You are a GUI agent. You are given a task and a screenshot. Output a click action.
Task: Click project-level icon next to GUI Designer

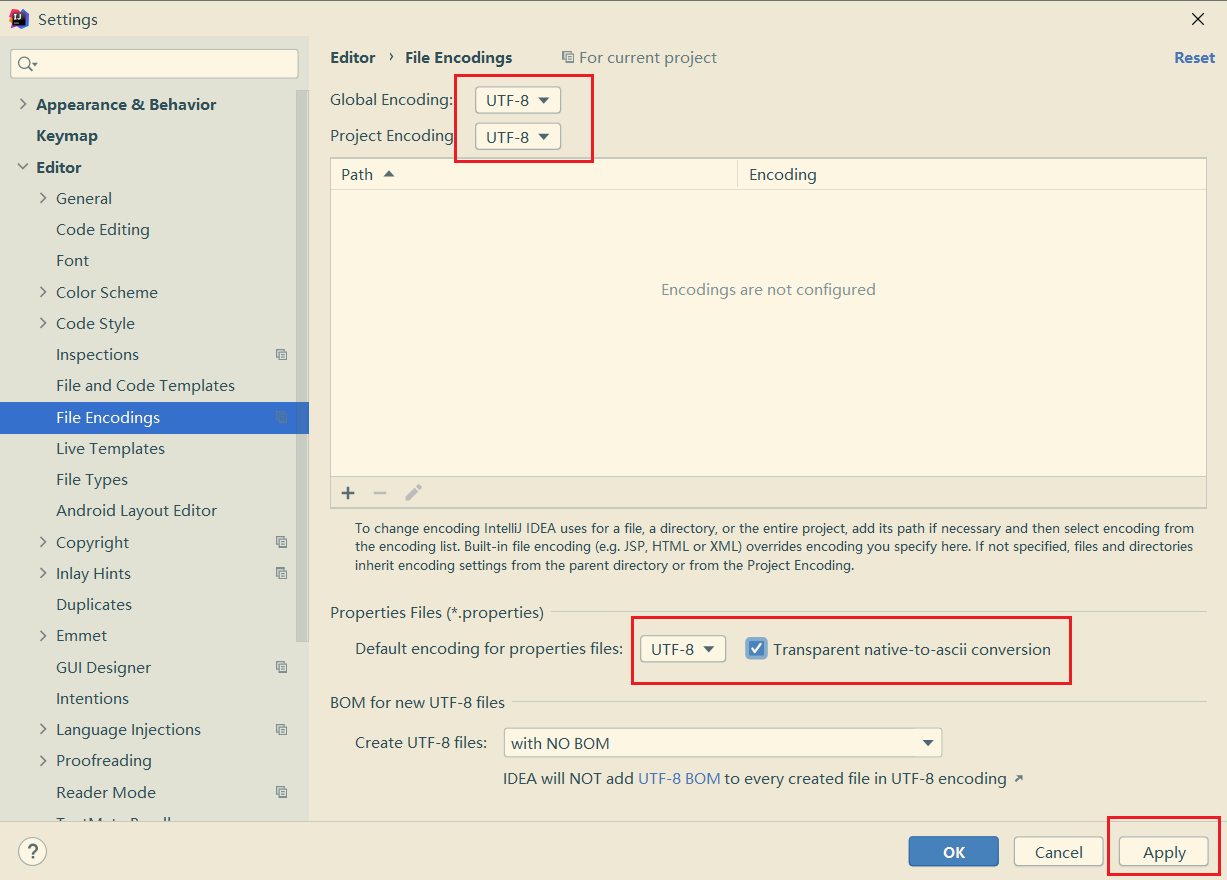281,668
